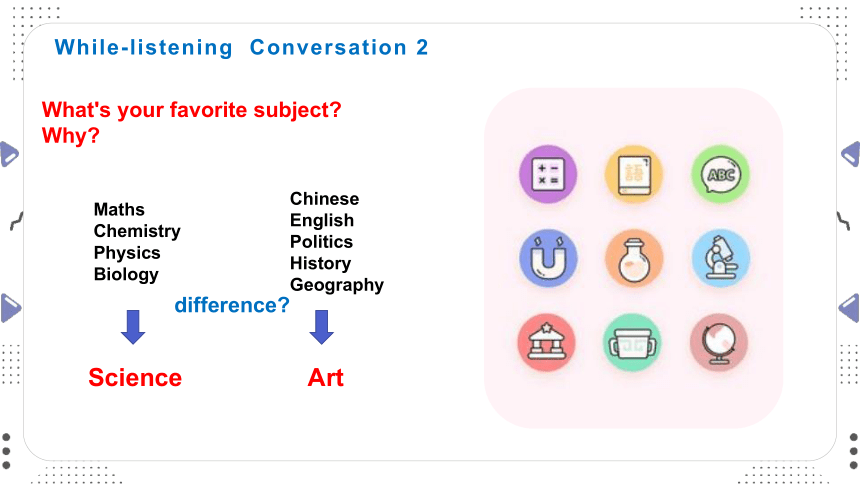Click the lower right purple triangle decoration

(849, 308)
